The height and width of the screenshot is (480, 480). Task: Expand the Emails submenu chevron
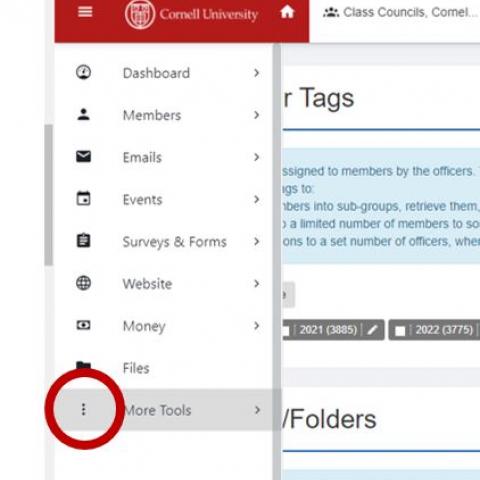256,157
